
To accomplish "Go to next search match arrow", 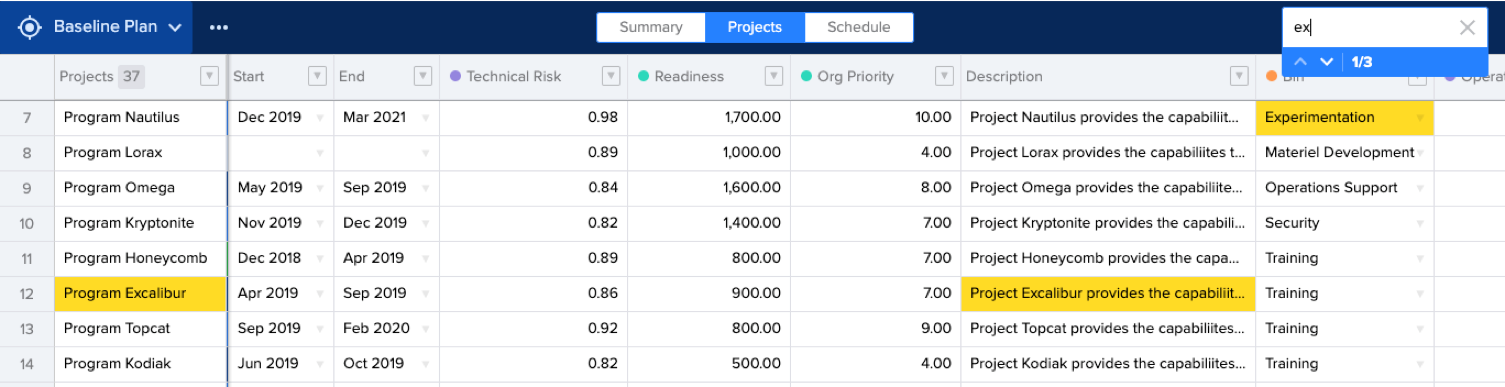I will tap(1327, 62).
